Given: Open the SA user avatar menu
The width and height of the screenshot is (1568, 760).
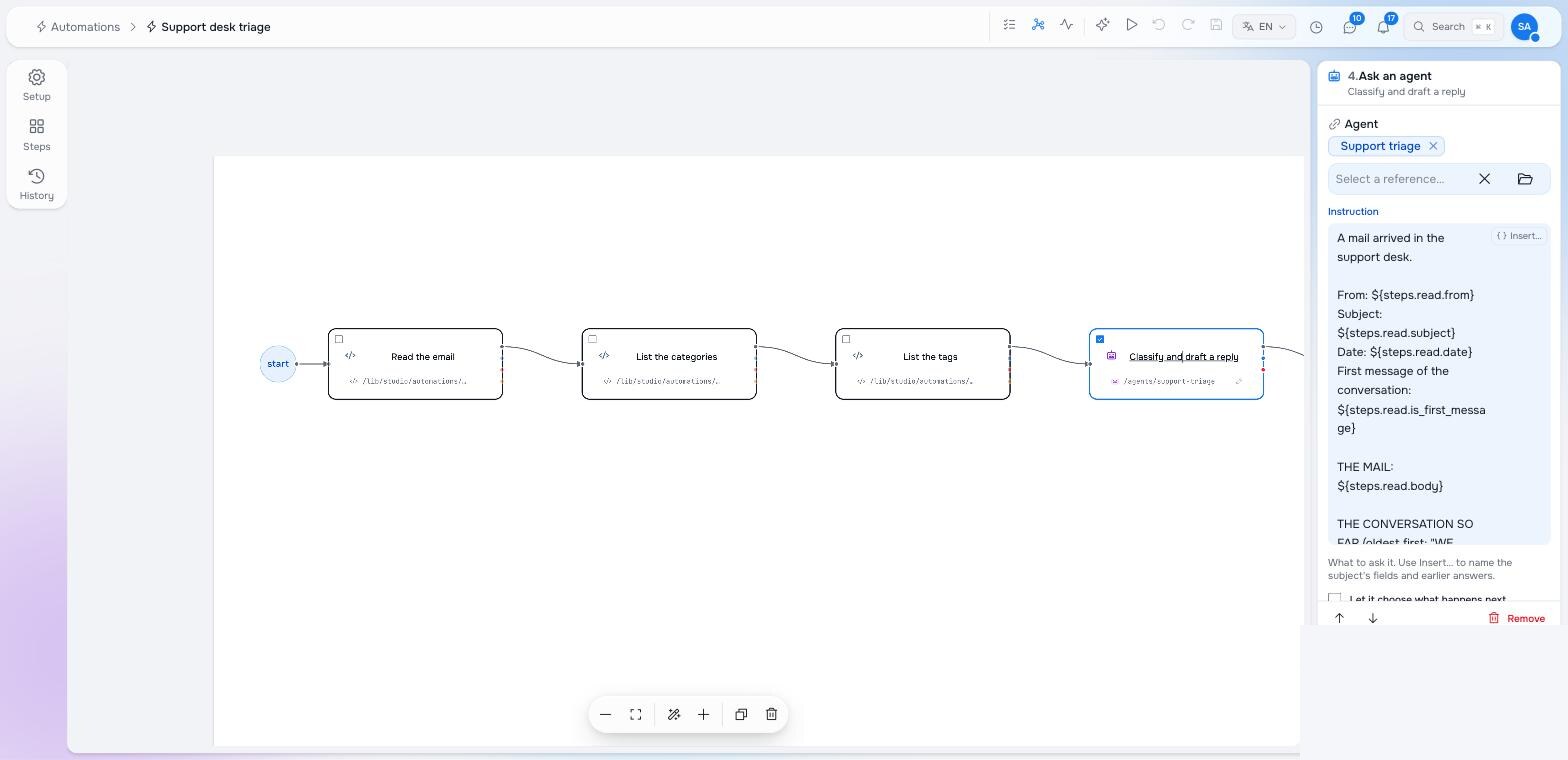Looking at the screenshot, I should [x=1524, y=27].
